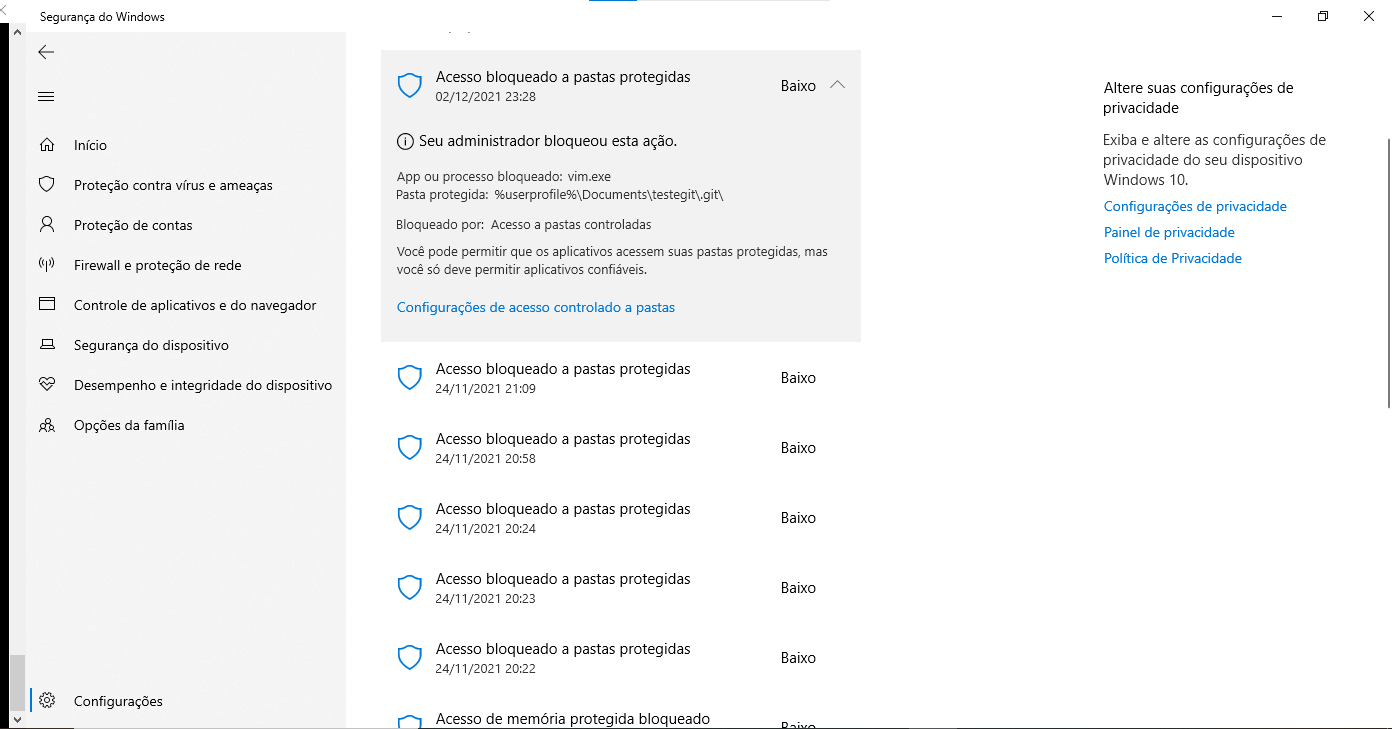Click 'Seu administrador bloqueou esta ação' message
The width and height of the screenshot is (1392, 729).
click(x=548, y=141)
